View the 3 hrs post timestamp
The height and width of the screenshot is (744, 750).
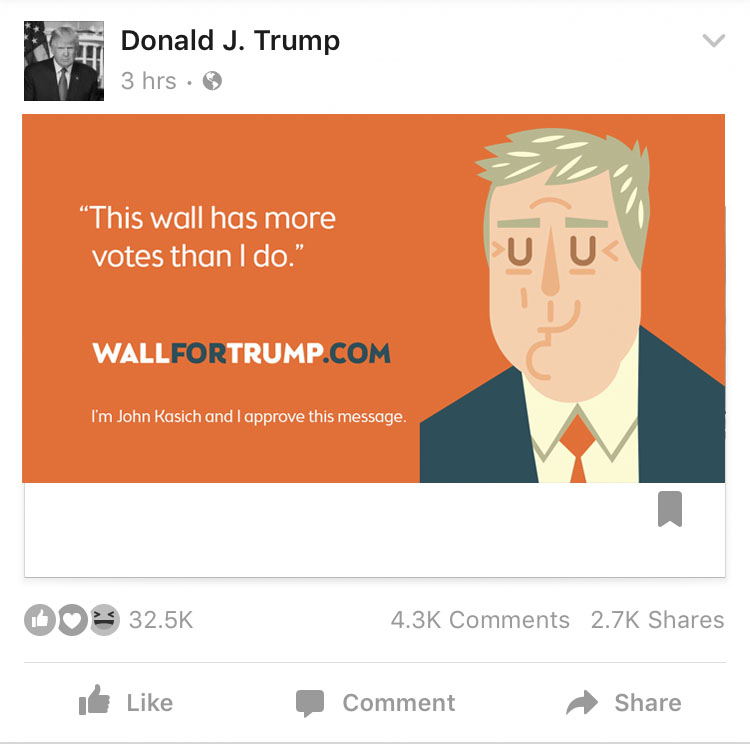(x=149, y=80)
